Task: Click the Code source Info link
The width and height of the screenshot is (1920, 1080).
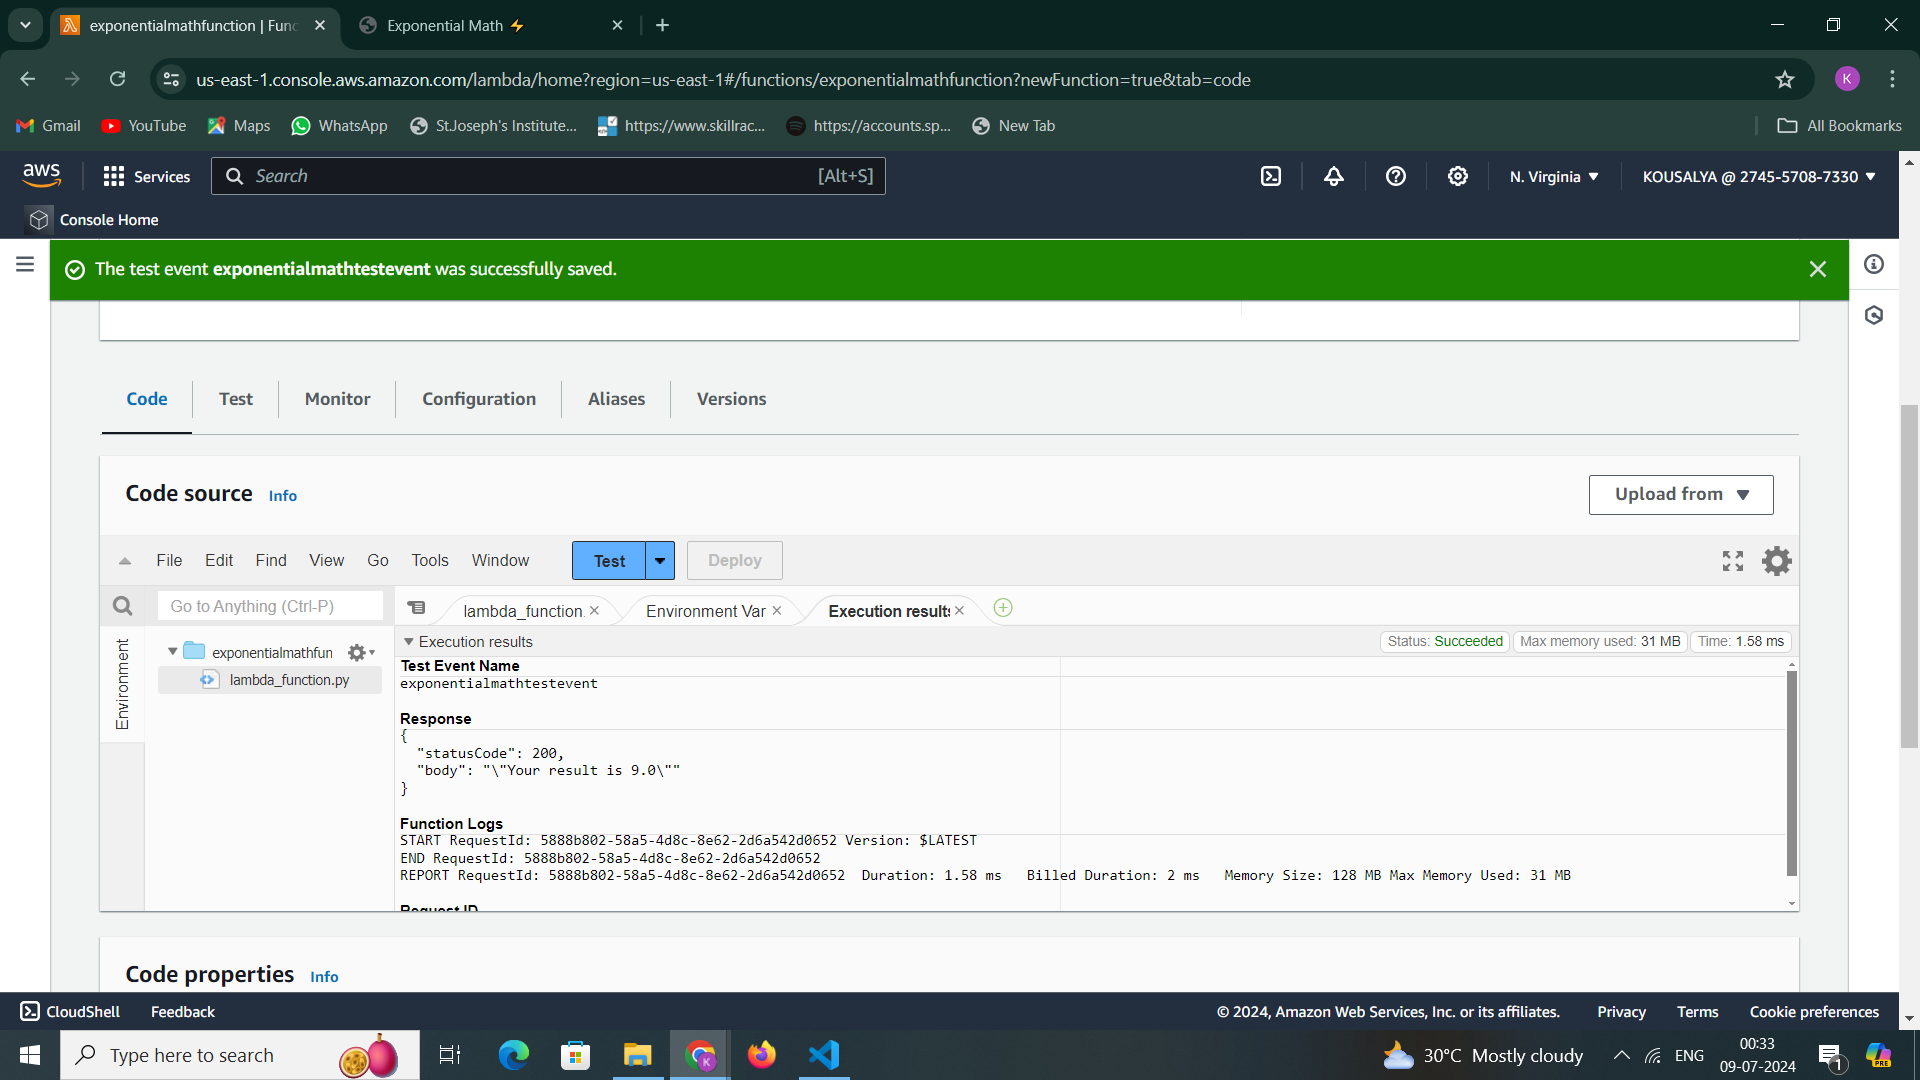Action: pos(282,496)
